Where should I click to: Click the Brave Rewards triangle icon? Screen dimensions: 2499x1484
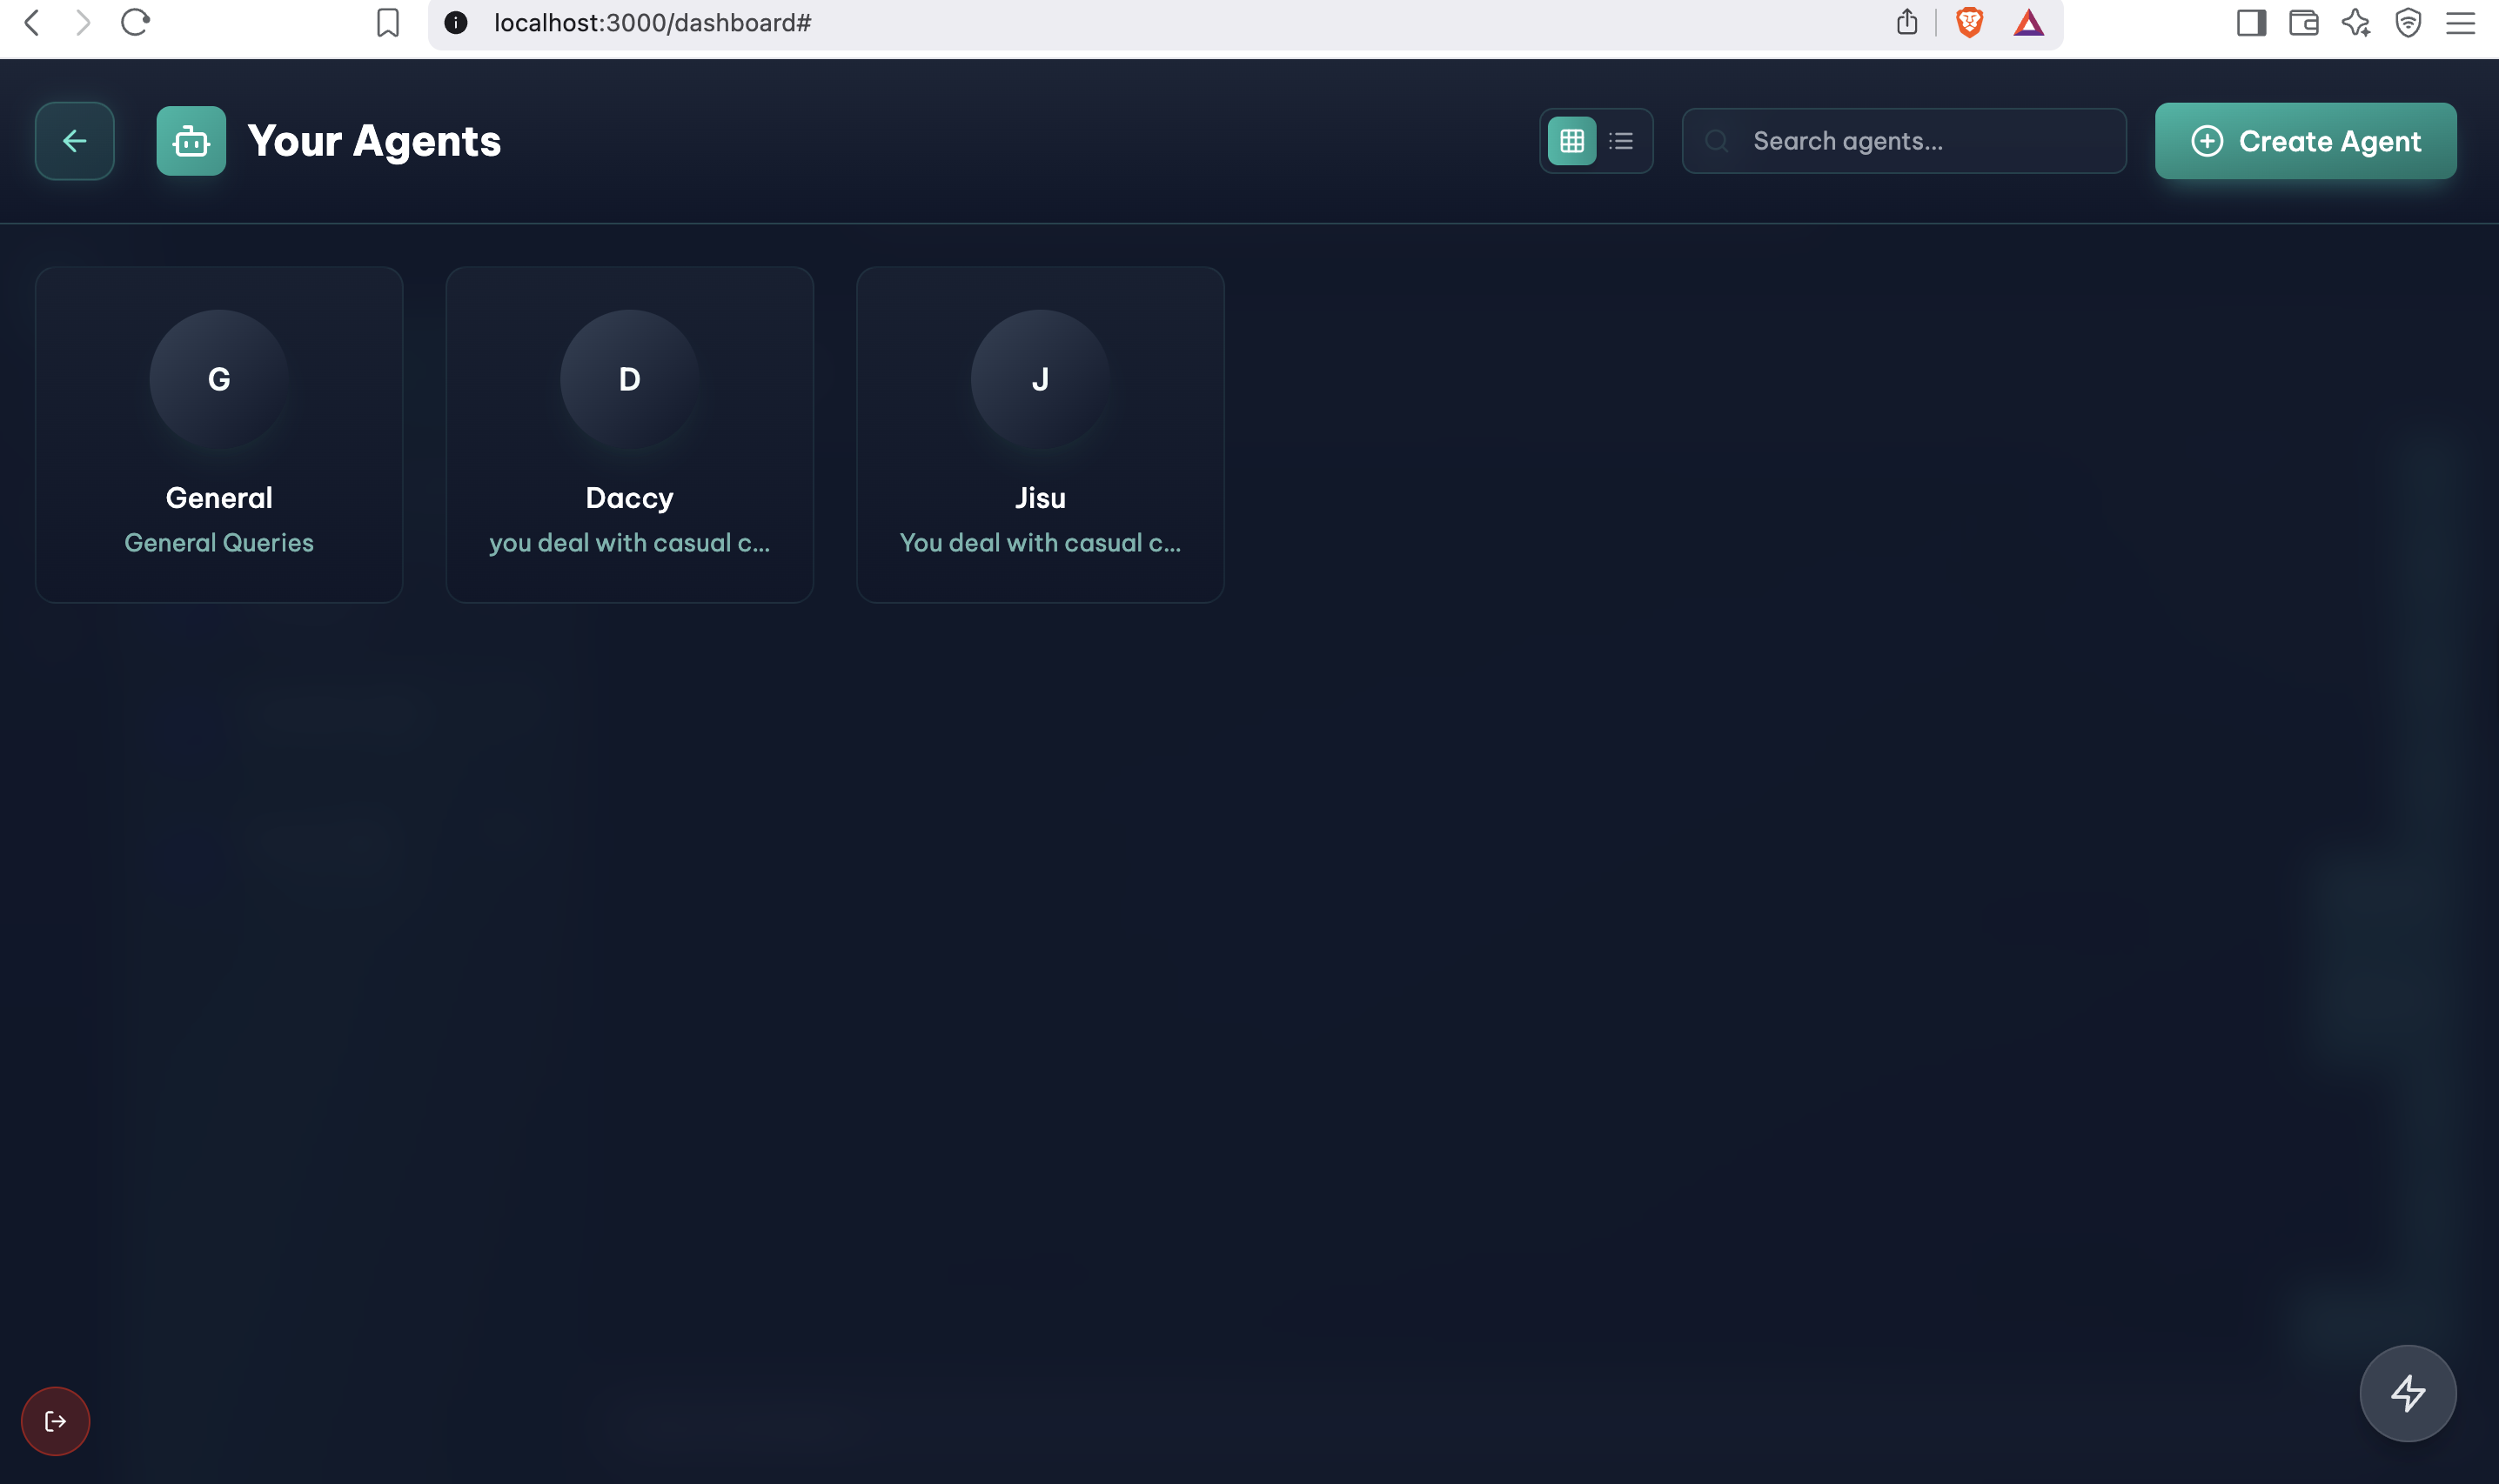coord(2028,22)
